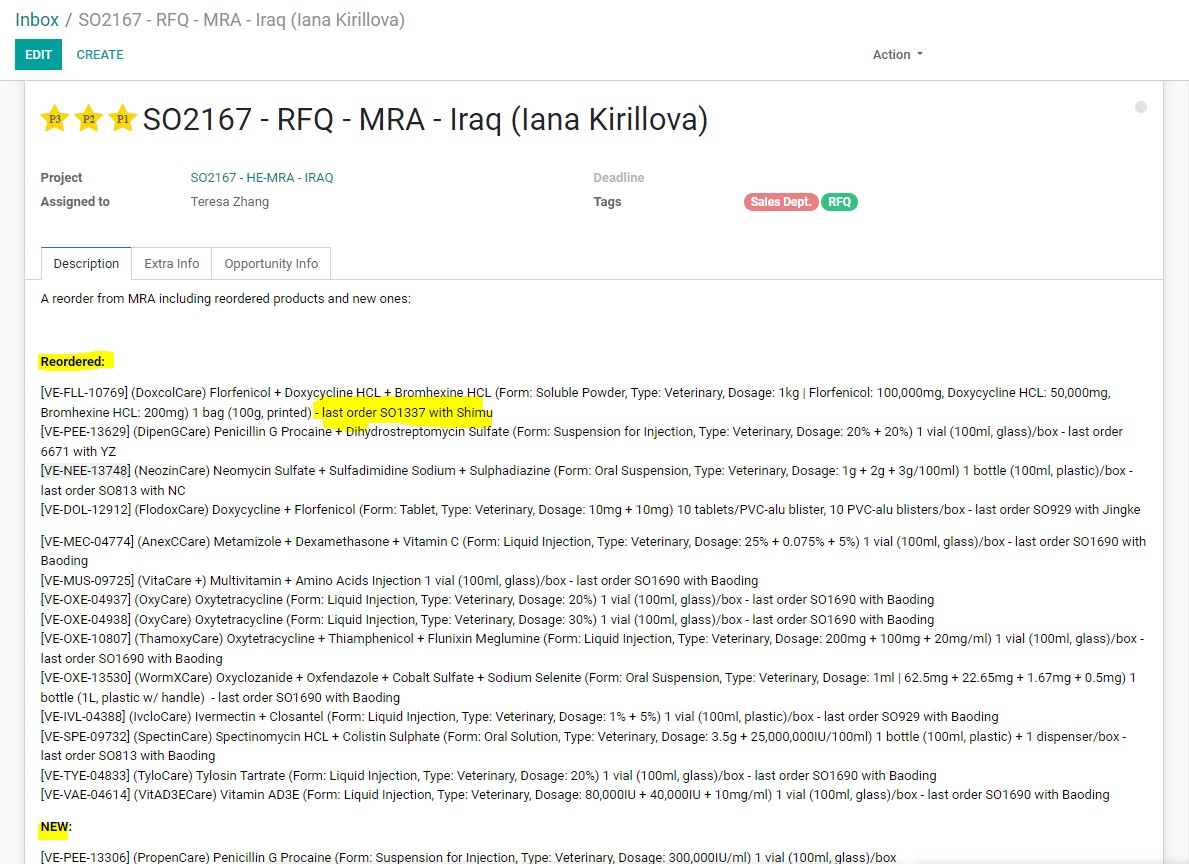Click the Tags field label
1189x864 pixels.
click(607, 202)
